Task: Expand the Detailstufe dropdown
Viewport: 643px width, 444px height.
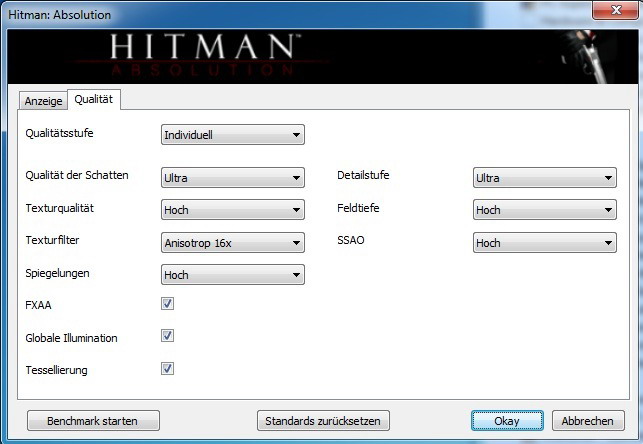Action: point(545,178)
